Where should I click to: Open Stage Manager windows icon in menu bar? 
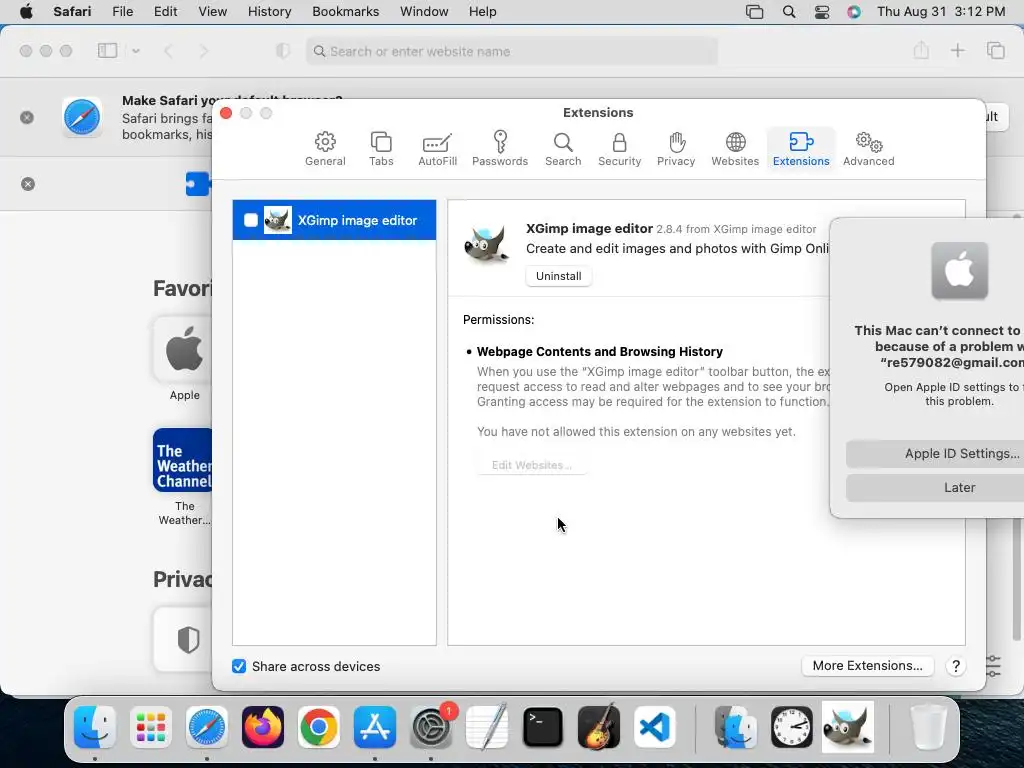[x=754, y=12]
